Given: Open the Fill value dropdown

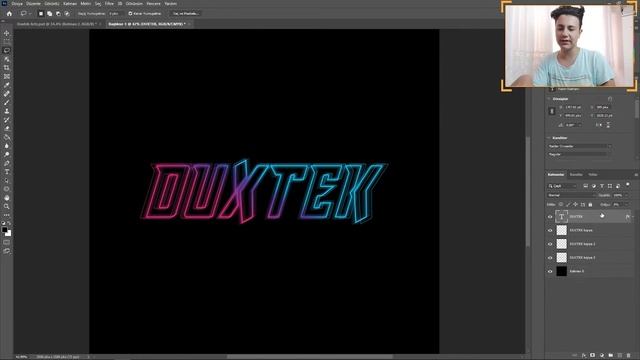Looking at the screenshot, I should (628, 204).
